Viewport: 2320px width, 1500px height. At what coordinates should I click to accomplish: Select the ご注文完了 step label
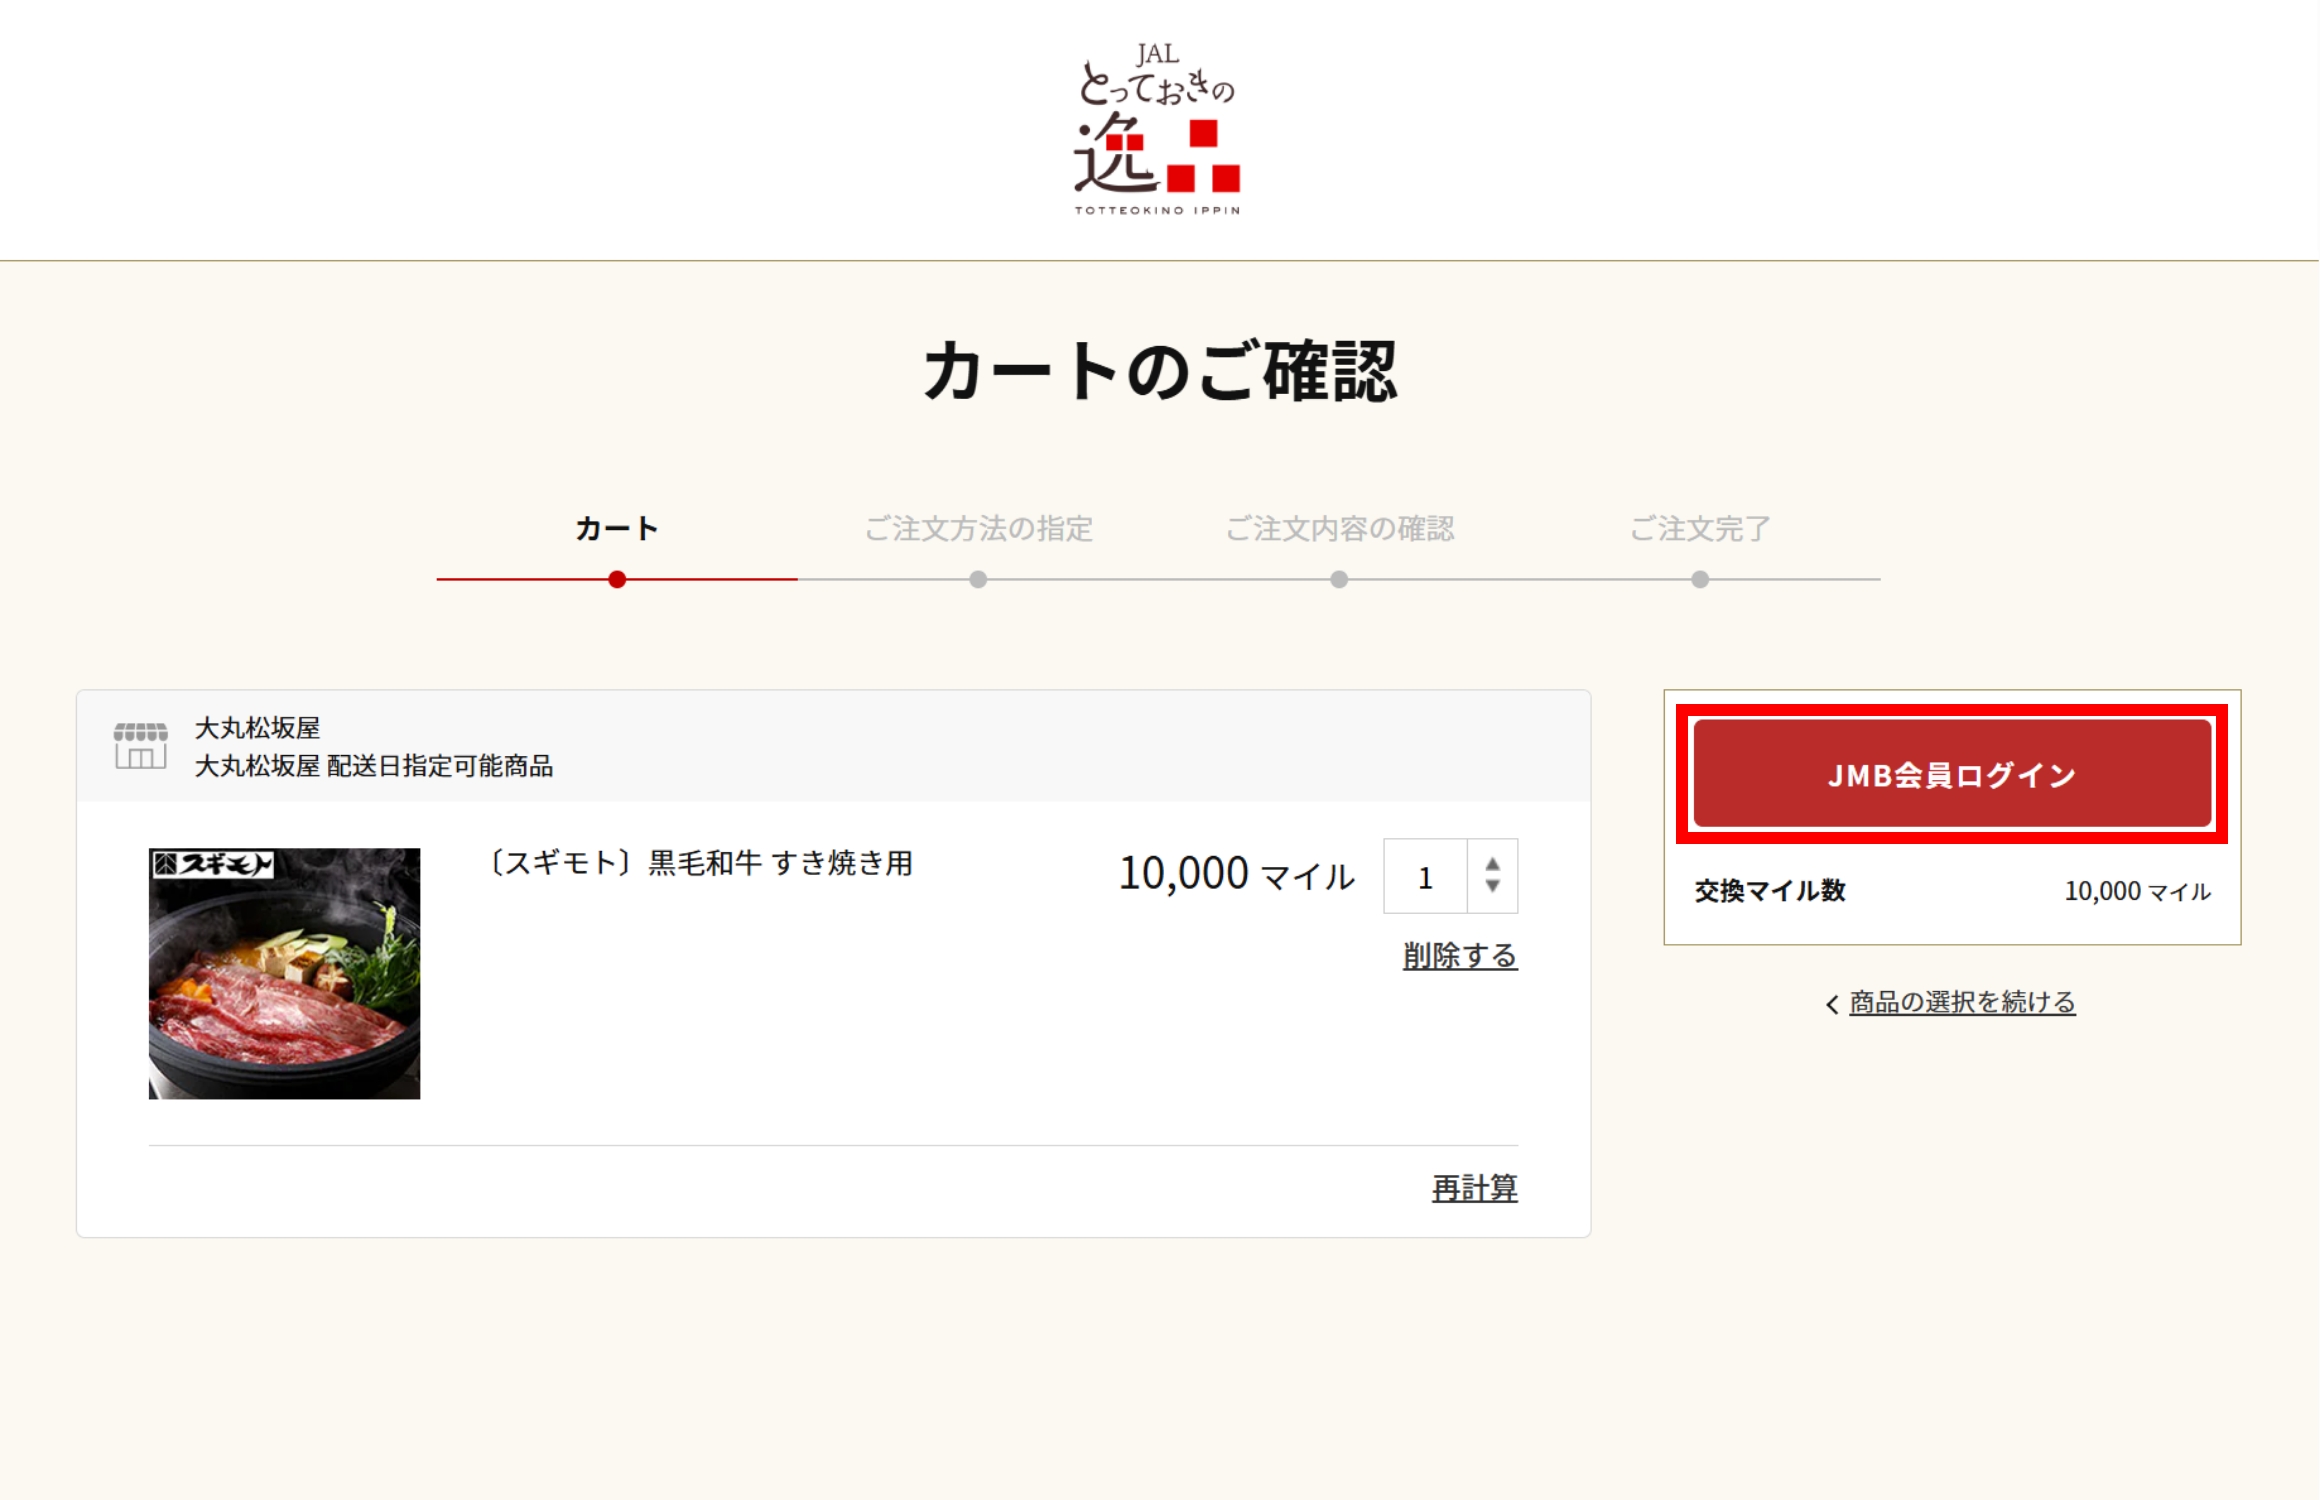coord(1700,528)
